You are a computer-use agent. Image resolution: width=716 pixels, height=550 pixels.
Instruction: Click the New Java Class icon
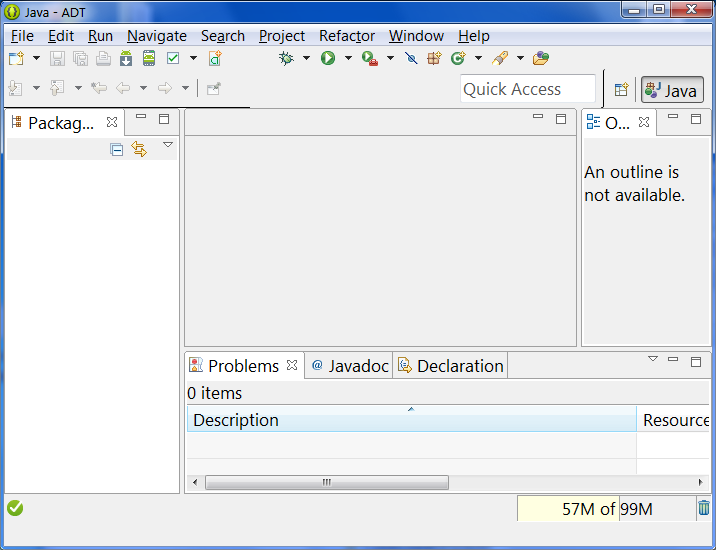(x=458, y=58)
